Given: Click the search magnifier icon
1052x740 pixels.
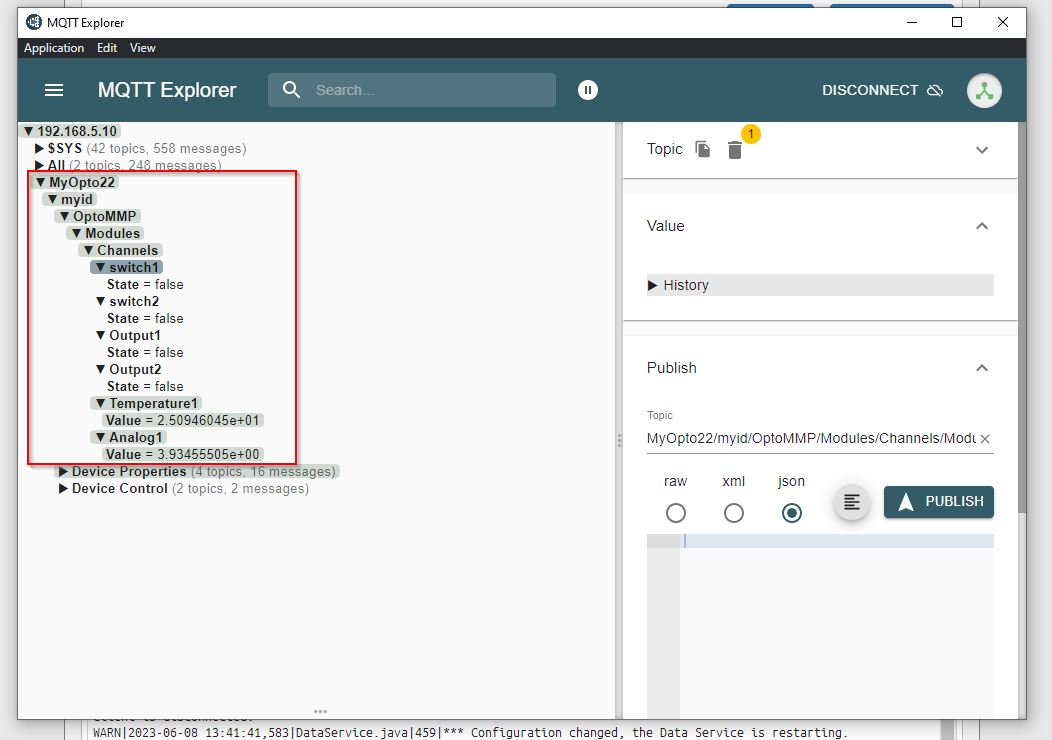Looking at the screenshot, I should pyautogui.click(x=291, y=90).
